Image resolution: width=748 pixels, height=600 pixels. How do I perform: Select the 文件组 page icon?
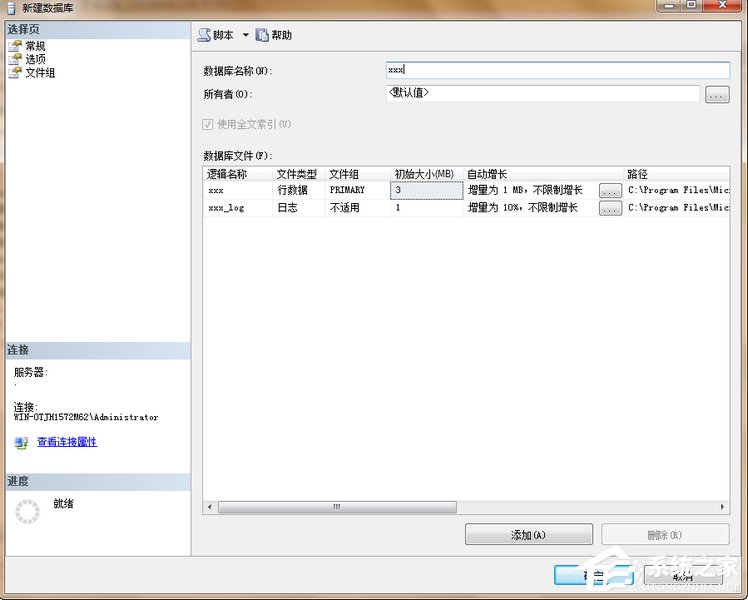(15, 72)
